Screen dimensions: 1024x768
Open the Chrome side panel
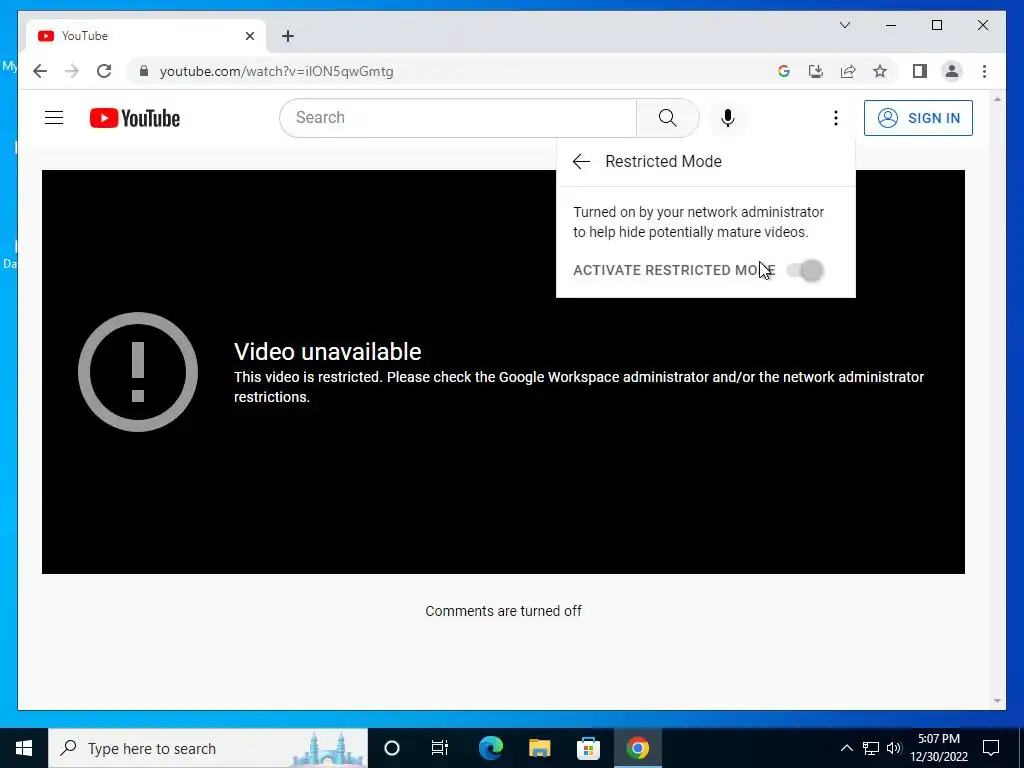pyautogui.click(x=920, y=71)
